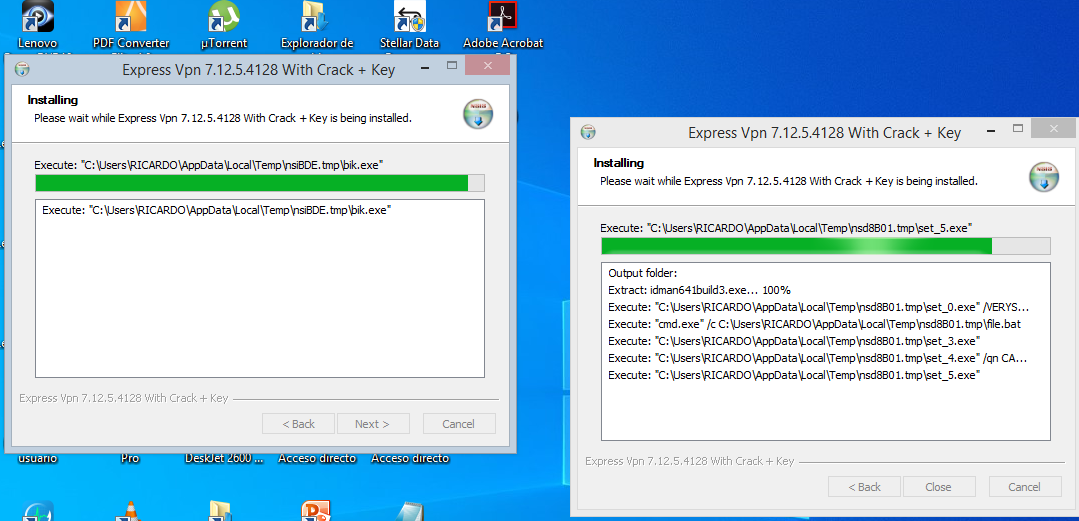1079x521 pixels.
Task: Select the 'Output folder:' log line
Action: [x=643, y=273]
